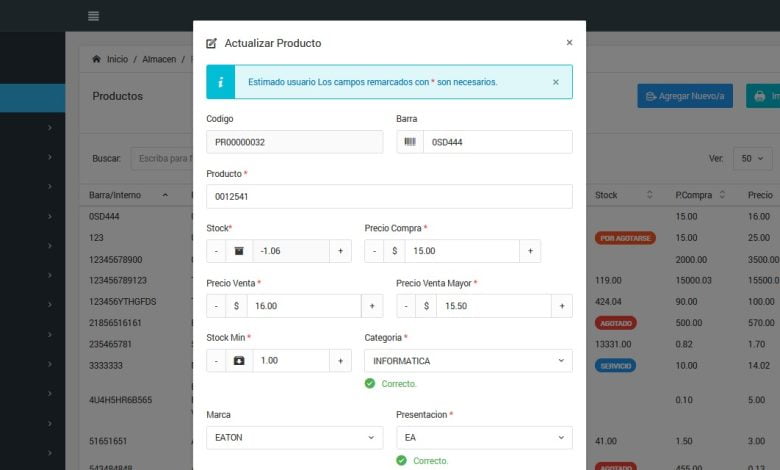780x470 pixels.
Task: Click the camera icon in Stock Min
Action: (x=238, y=360)
